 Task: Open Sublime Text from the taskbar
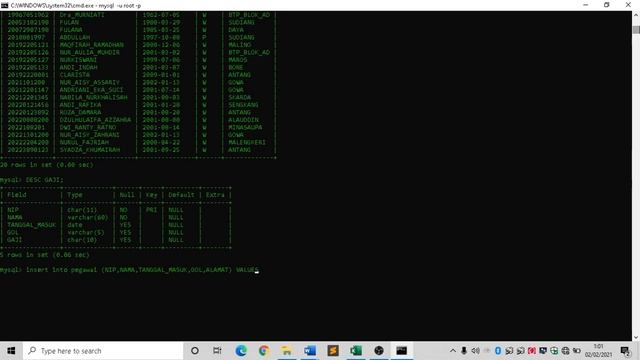333,351
